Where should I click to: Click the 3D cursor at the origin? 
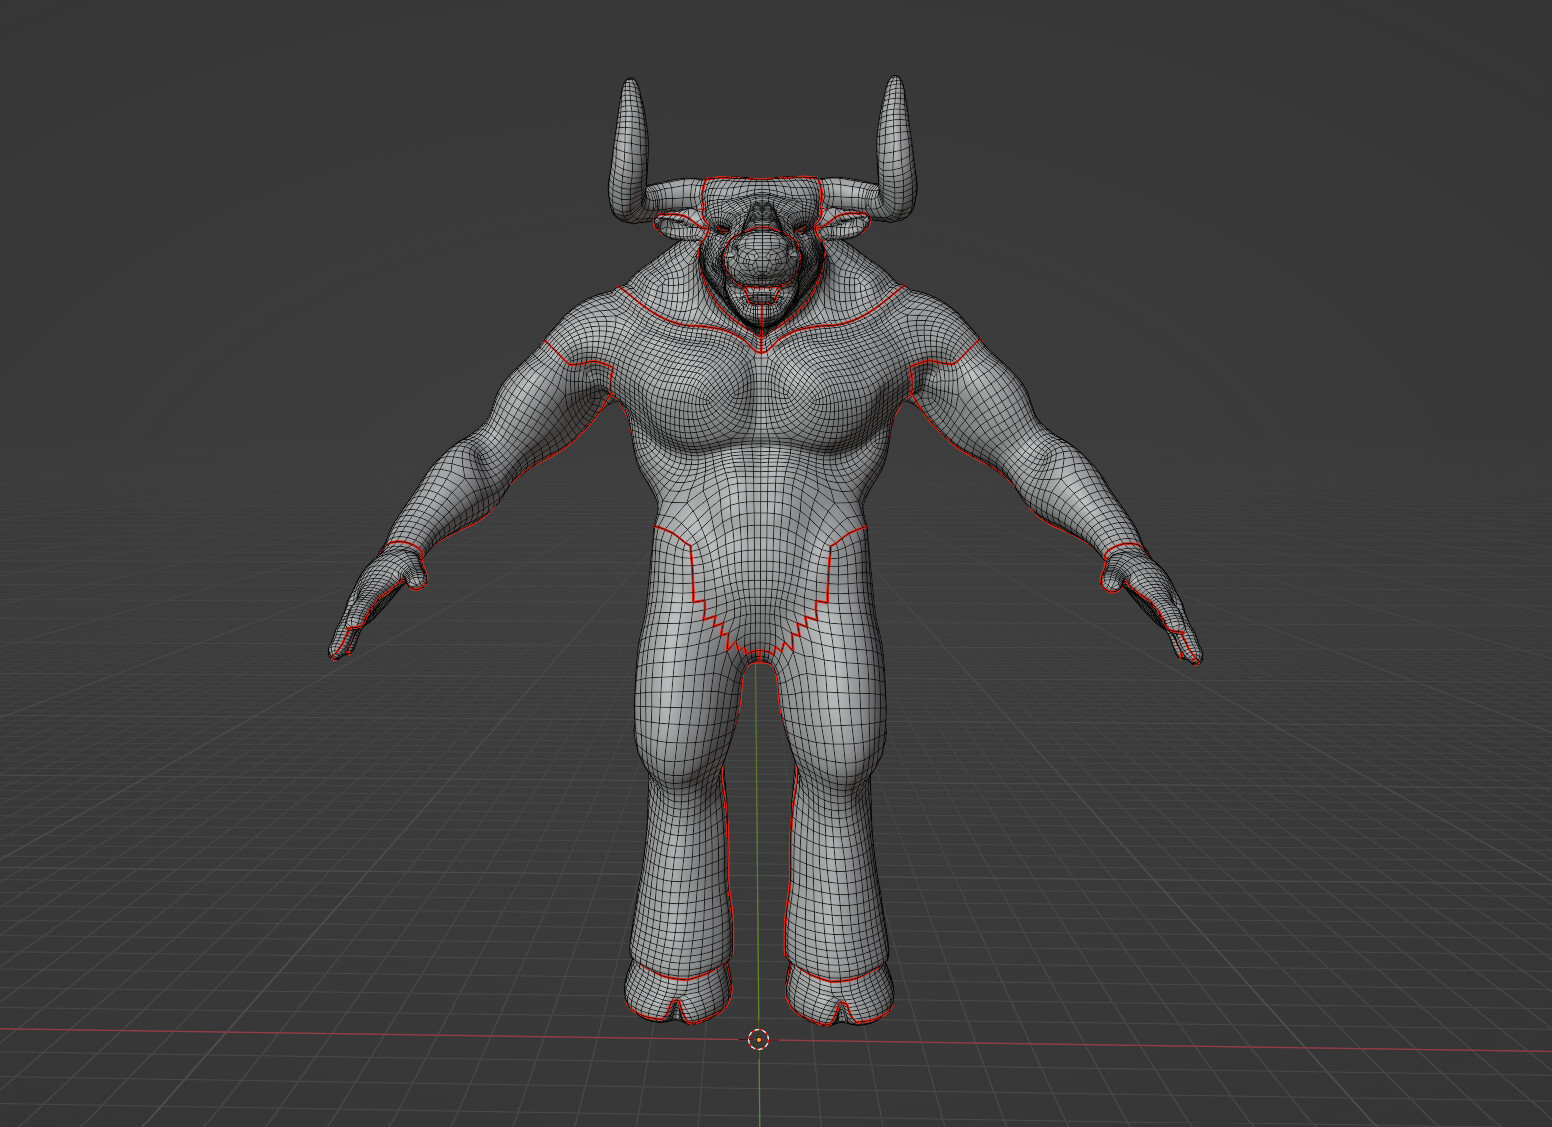point(760,1040)
